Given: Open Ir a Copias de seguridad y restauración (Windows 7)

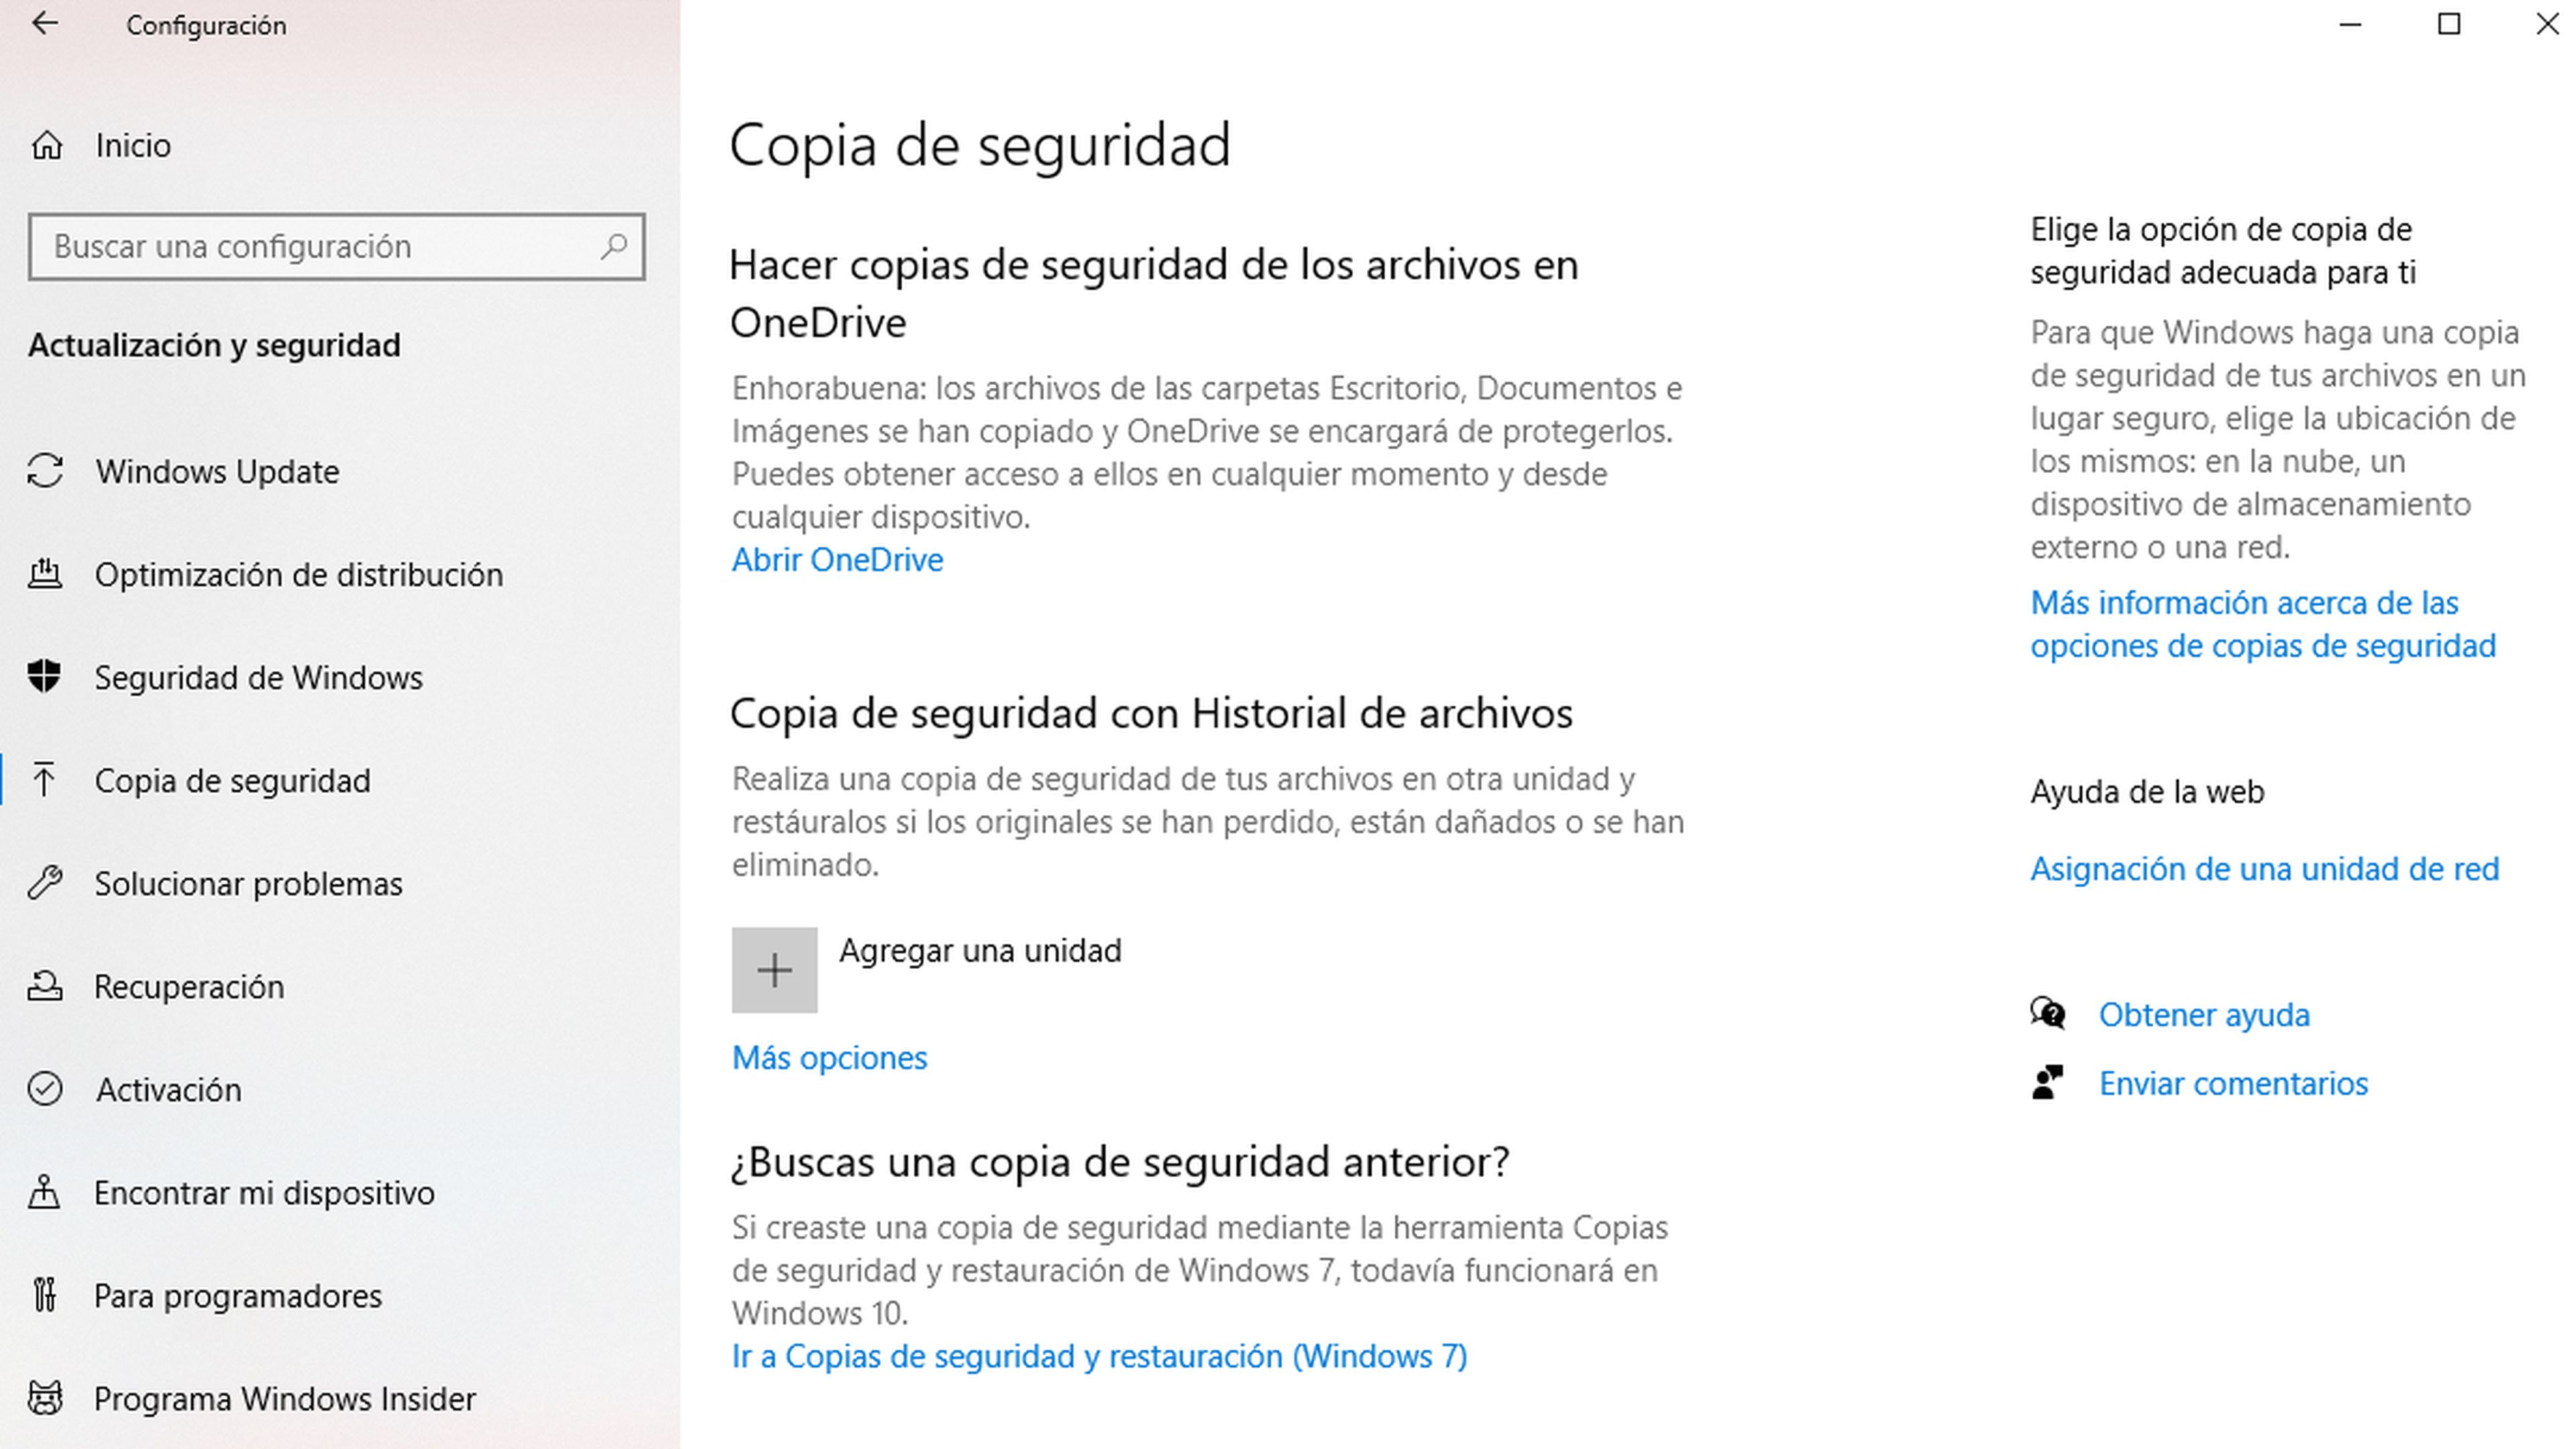Looking at the screenshot, I should pos(1099,1356).
